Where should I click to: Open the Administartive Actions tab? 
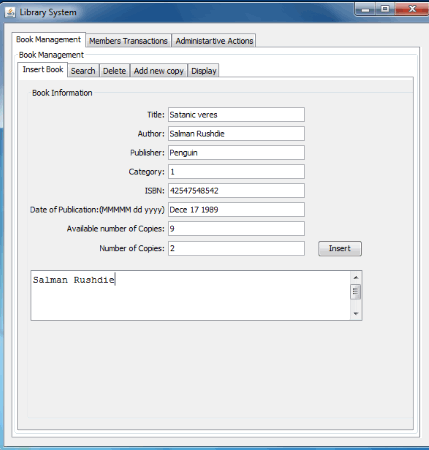pyautogui.click(x=214, y=41)
